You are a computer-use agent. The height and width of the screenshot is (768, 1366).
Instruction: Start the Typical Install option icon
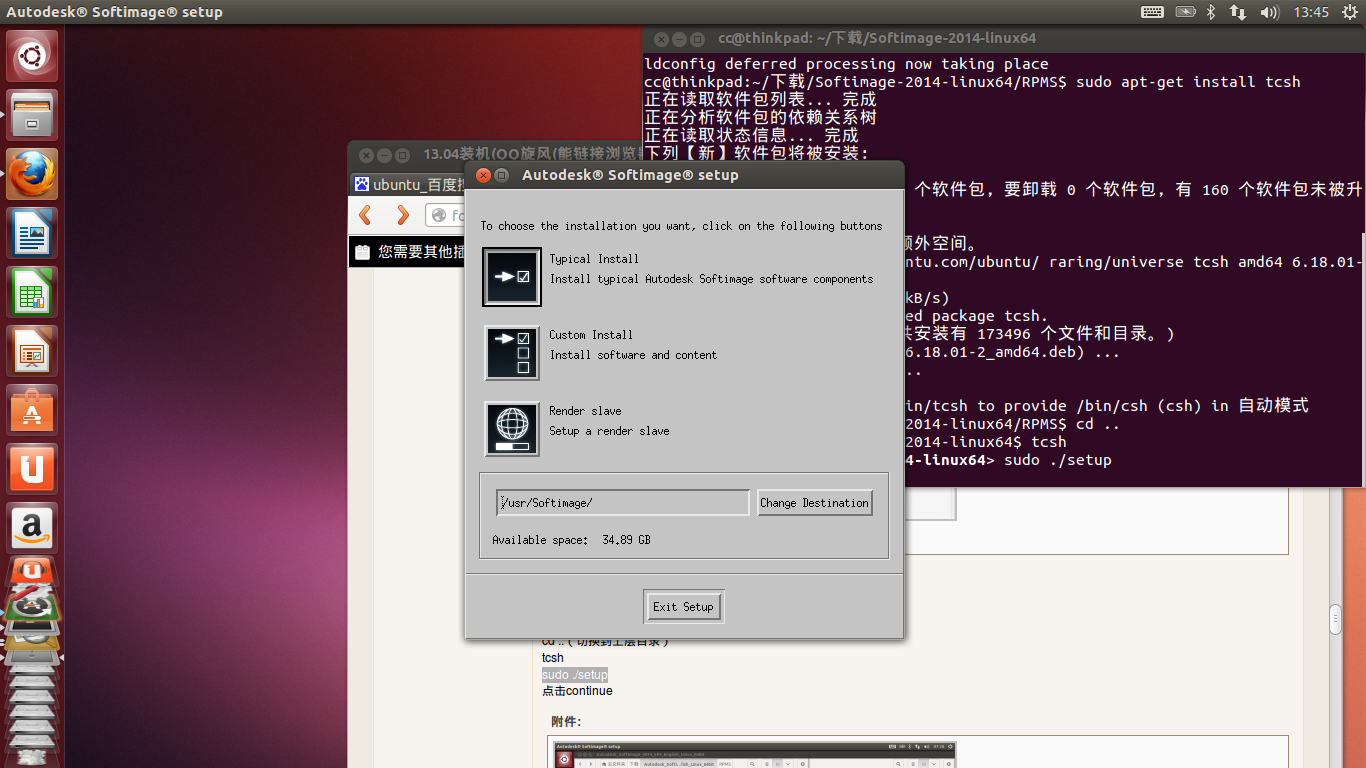pos(512,277)
